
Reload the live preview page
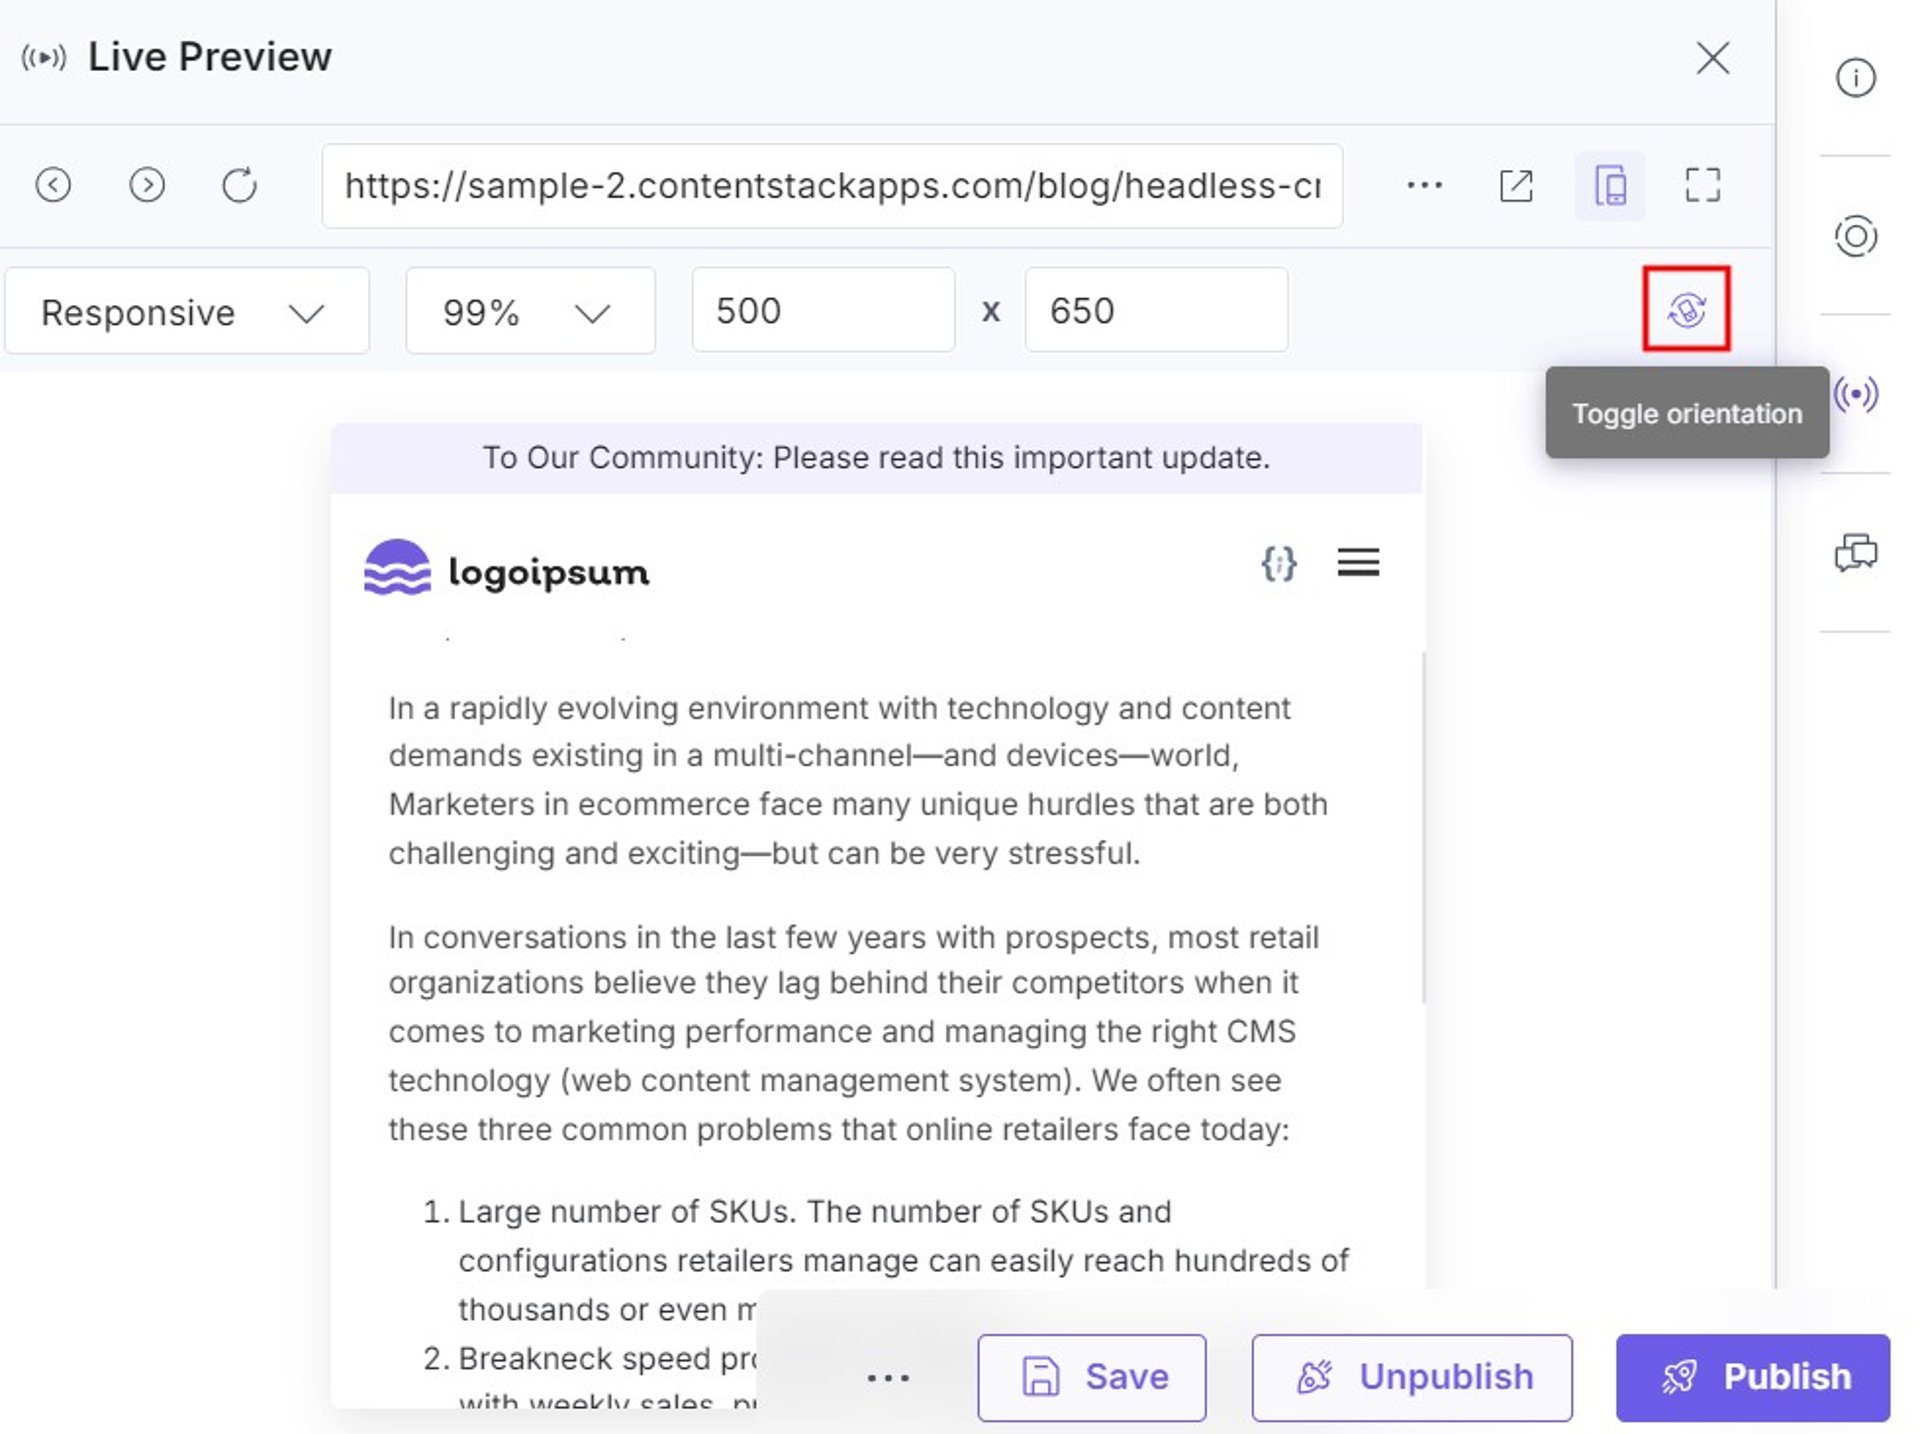[x=239, y=185]
